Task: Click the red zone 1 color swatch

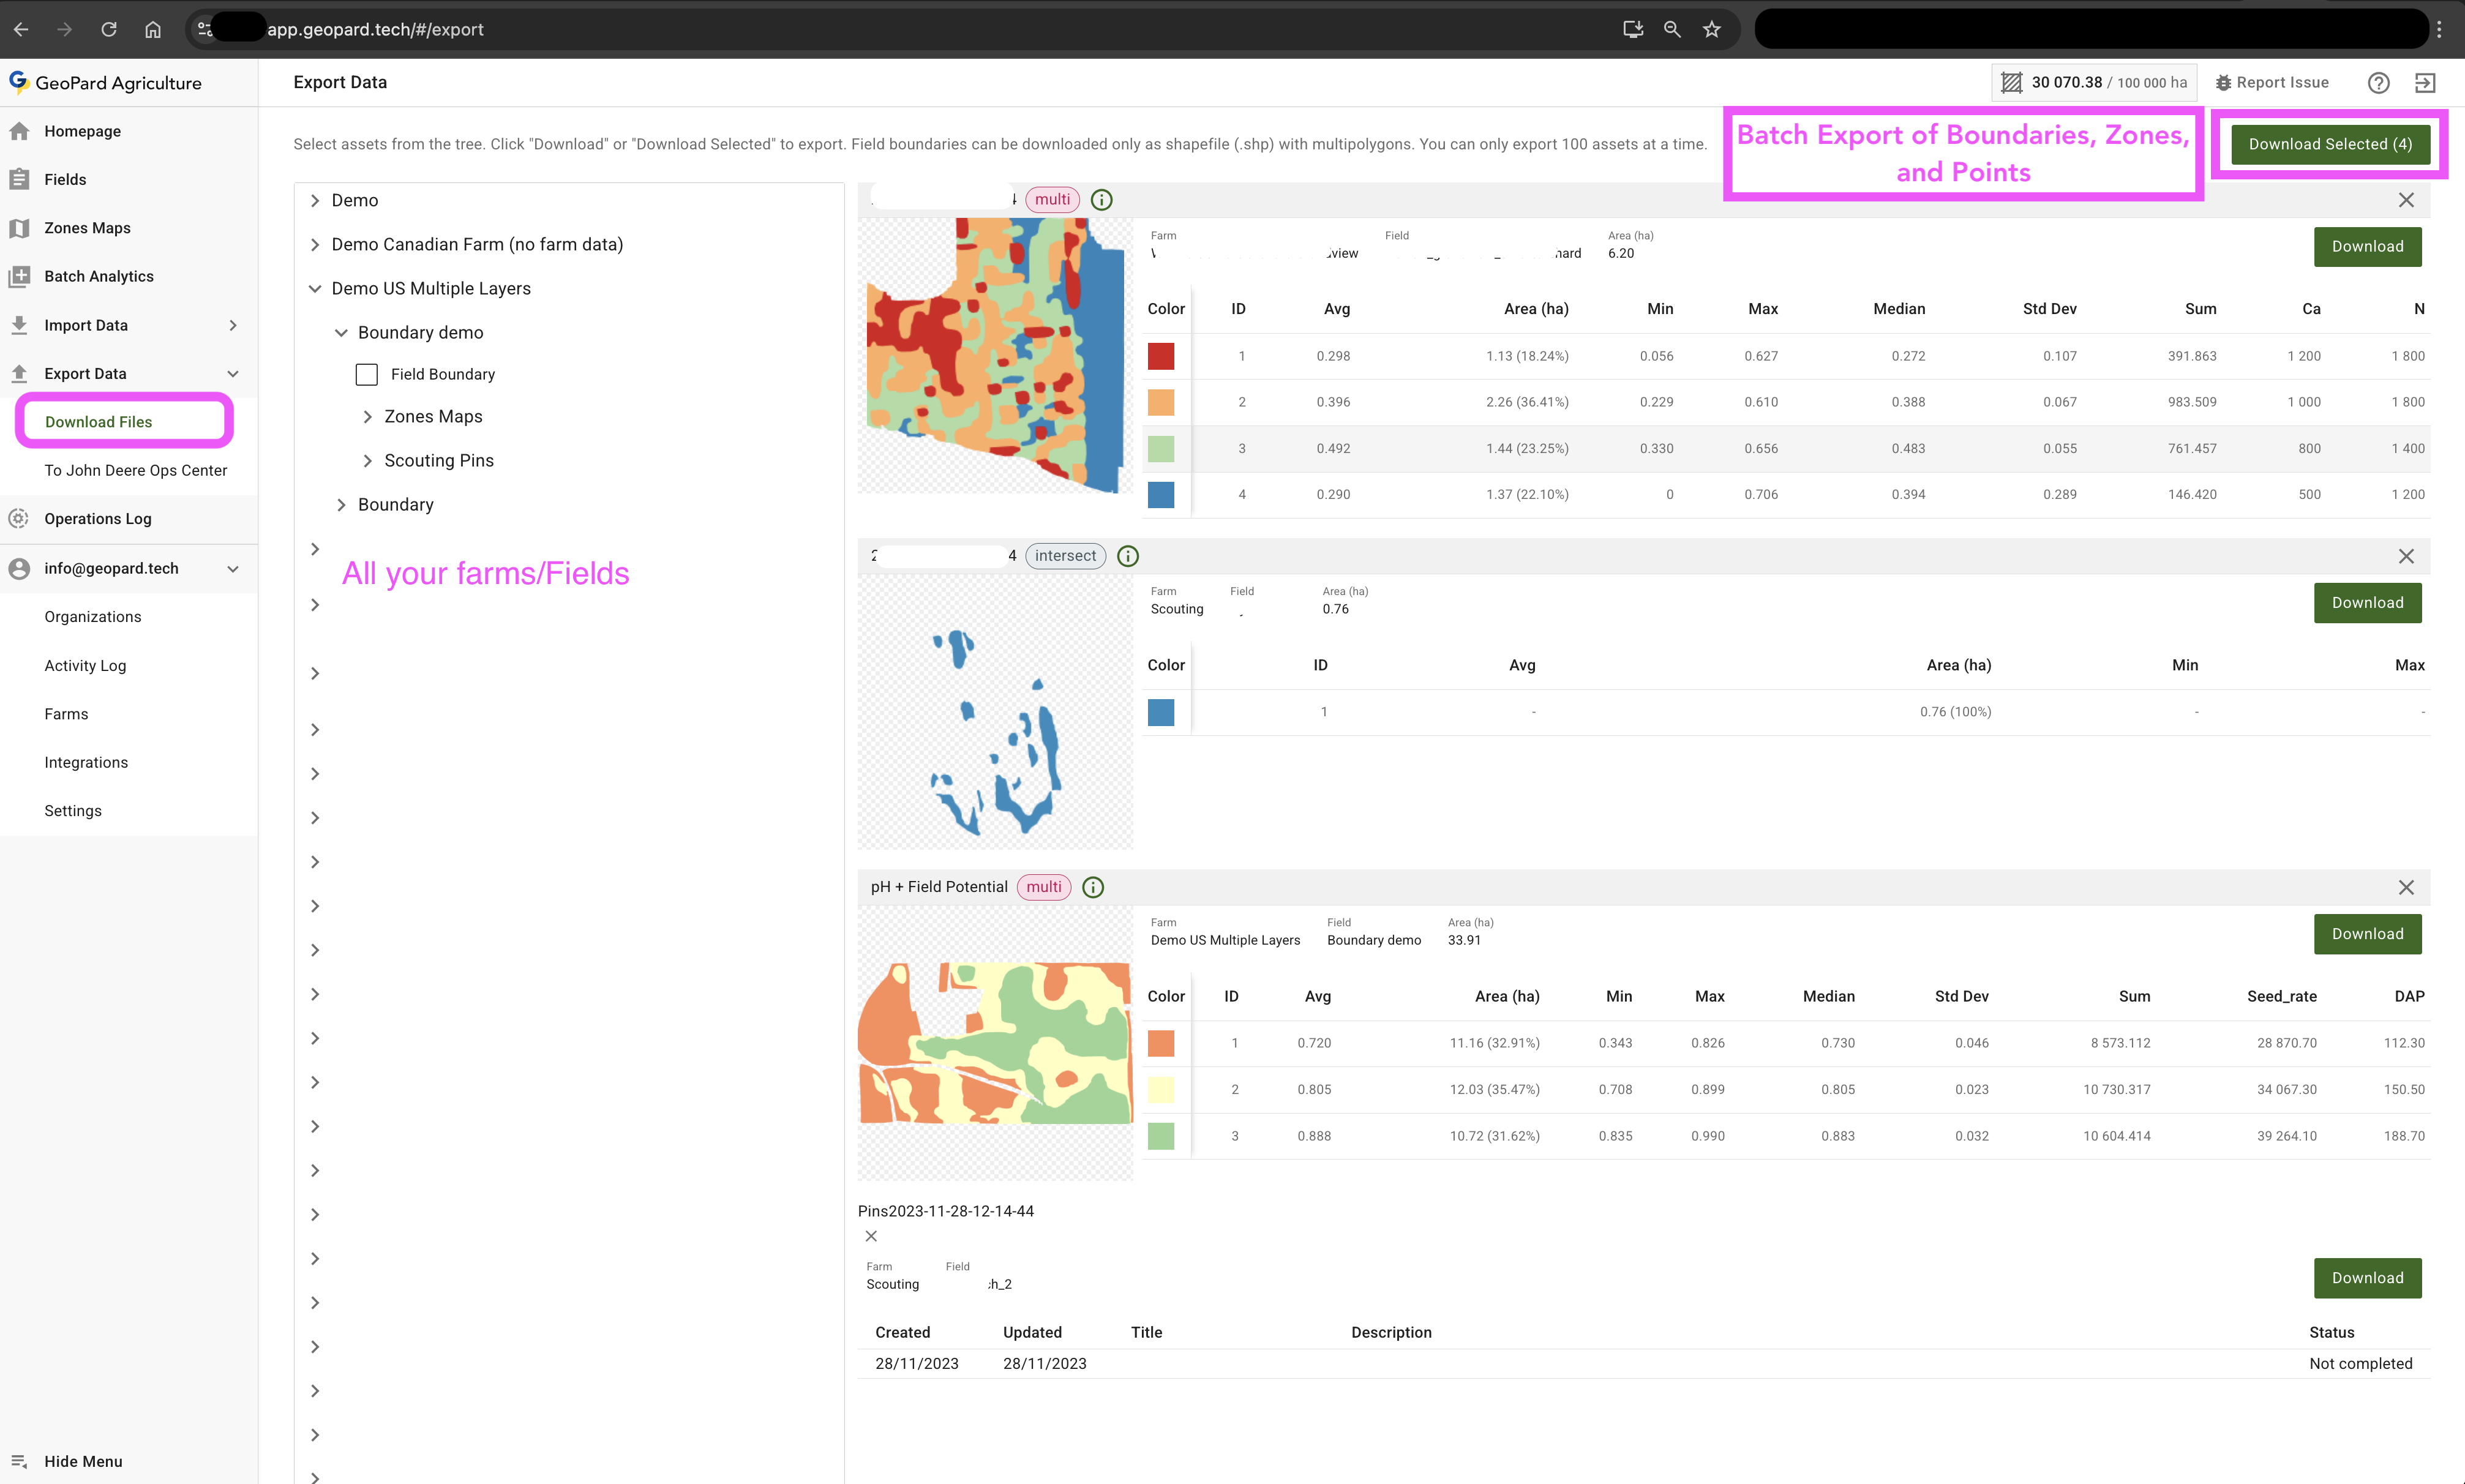Action: (1160, 356)
